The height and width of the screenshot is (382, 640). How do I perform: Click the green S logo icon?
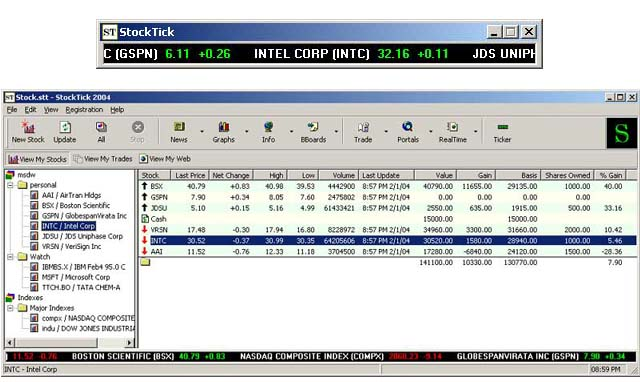621,133
